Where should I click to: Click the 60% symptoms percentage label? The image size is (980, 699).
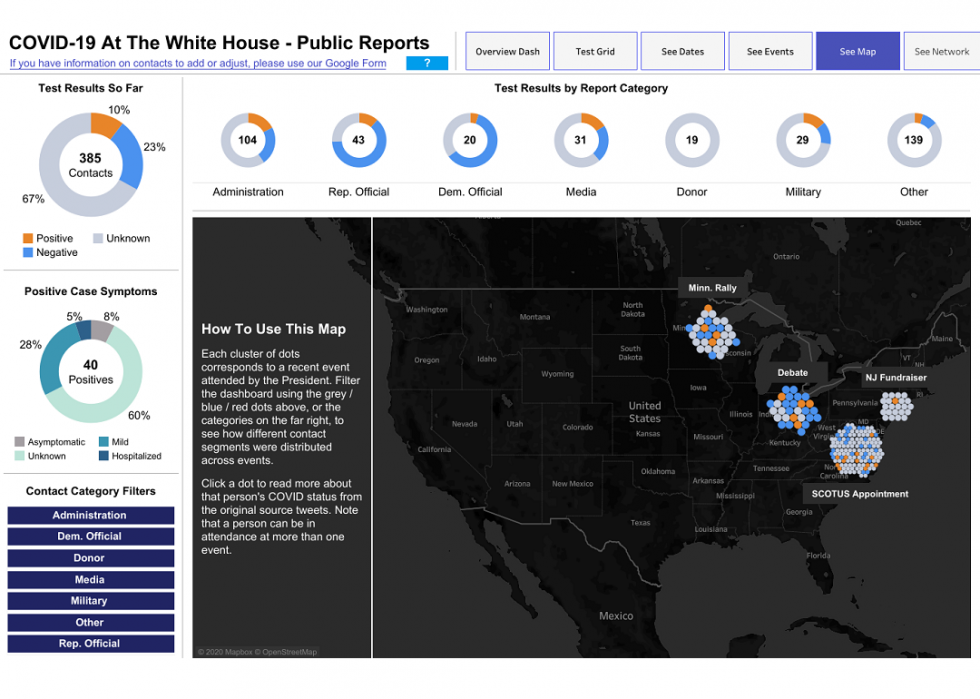point(139,416)
